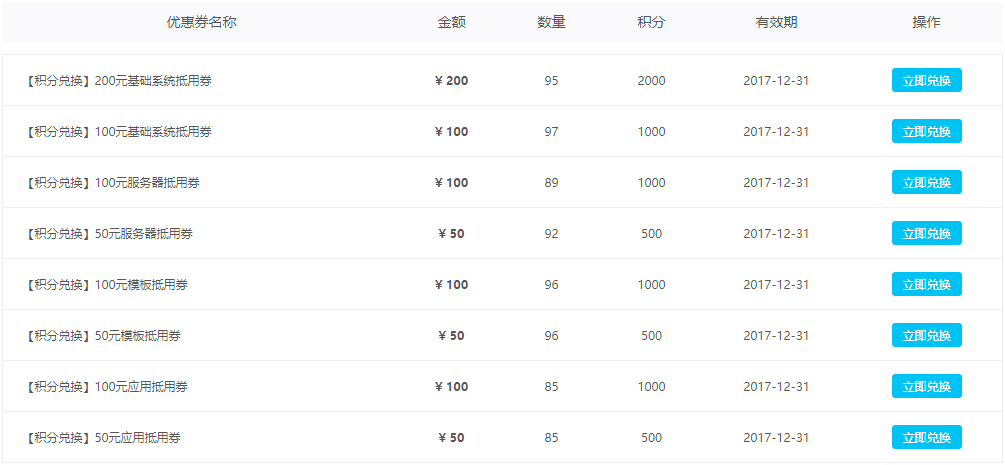Select the 2000 points value
Viewport: 1005px width, 465px height.
pos(651,81)
